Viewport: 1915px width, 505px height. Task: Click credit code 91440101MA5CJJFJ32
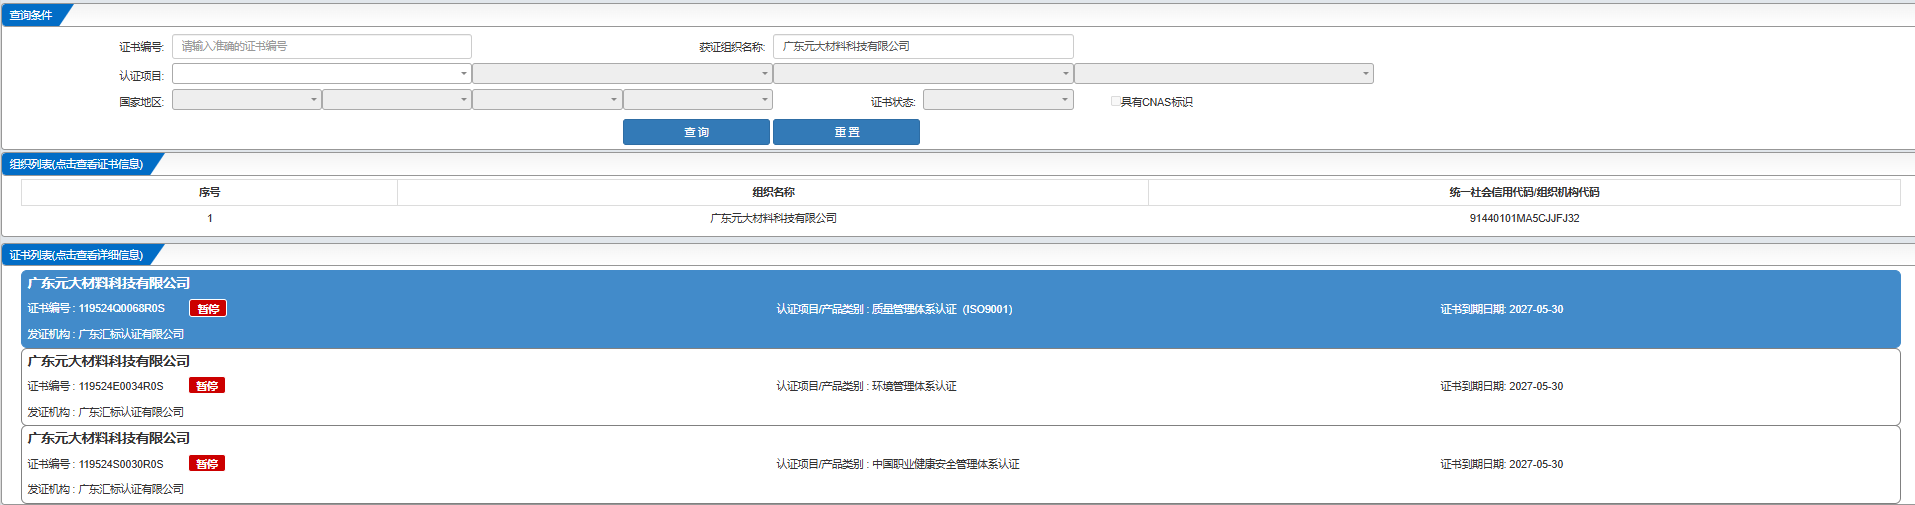[1524, 218]
